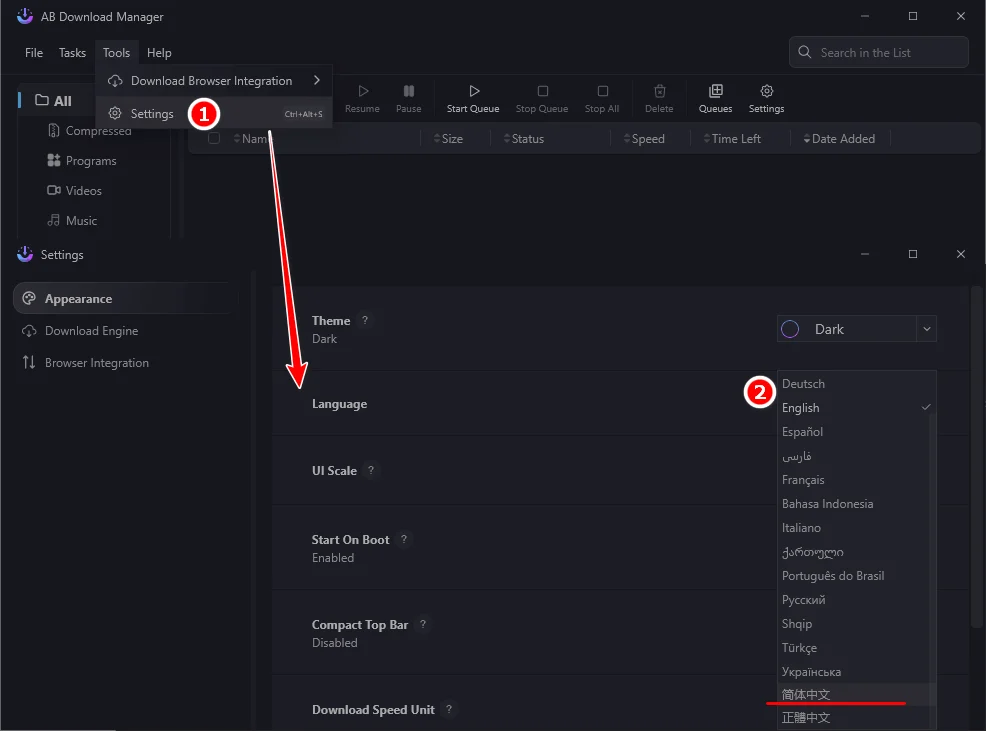Viewport: 986px width, 731px height.
Task: Select 简体中文 in the language list
Action: 855,695
